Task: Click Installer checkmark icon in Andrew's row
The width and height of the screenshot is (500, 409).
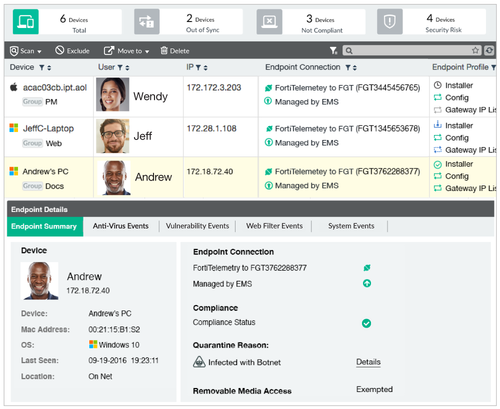Action: (x=438, y=164)
